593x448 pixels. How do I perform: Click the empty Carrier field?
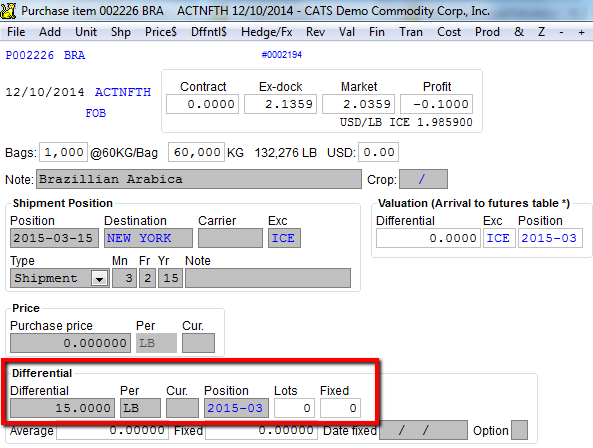(x=230, y=238)
